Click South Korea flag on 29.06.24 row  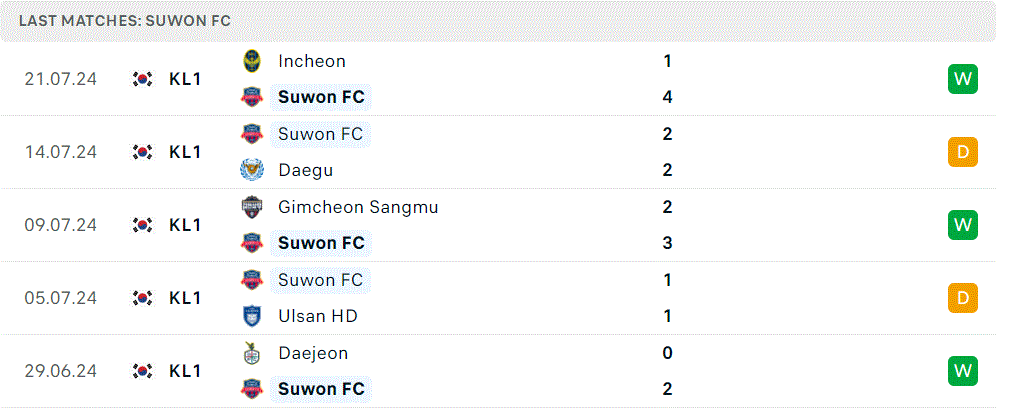[143, 371]
